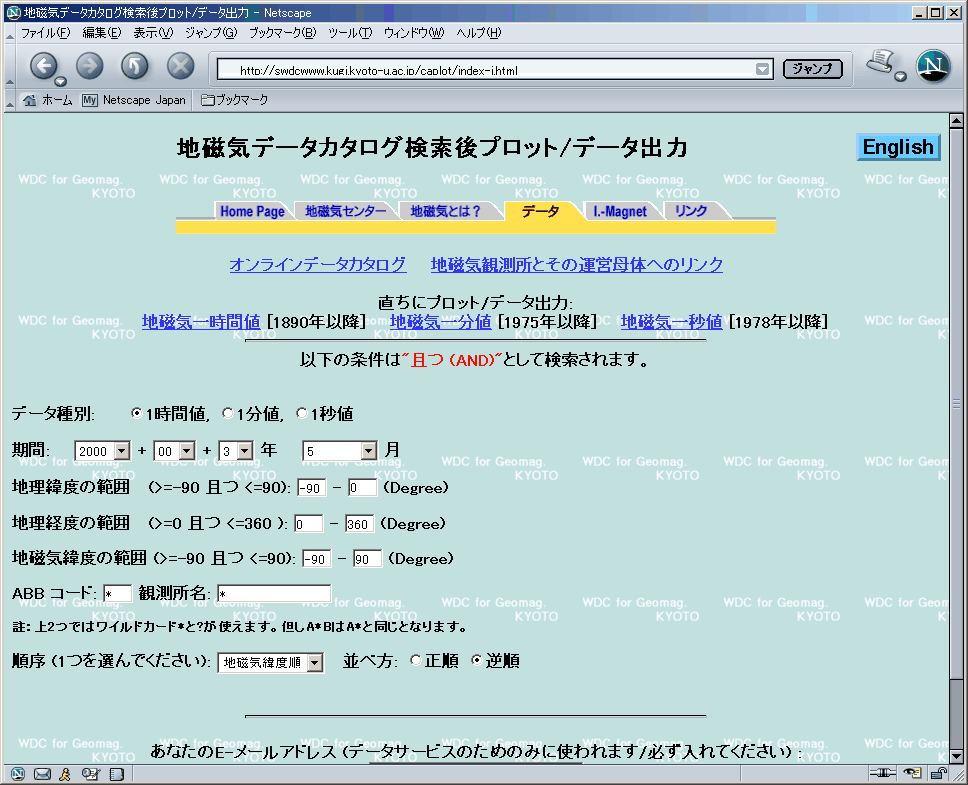Image resolution: width=968 pixels, height=785 pixels.
Task: Click the Forward navigation arrow
Action: pyautogui.click(x=90, y=66)
